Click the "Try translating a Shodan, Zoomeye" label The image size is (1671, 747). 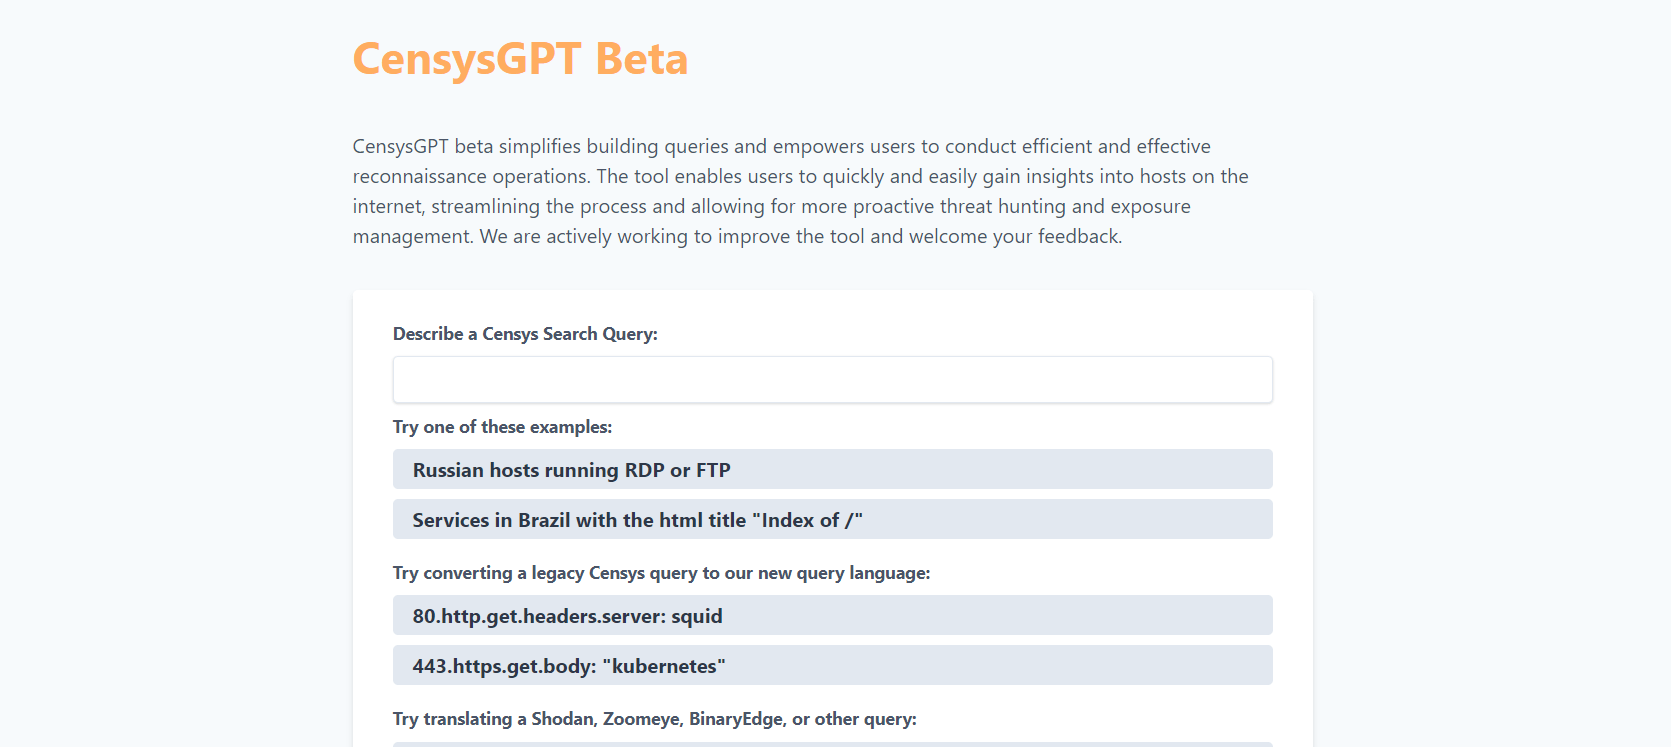(654, 719)
